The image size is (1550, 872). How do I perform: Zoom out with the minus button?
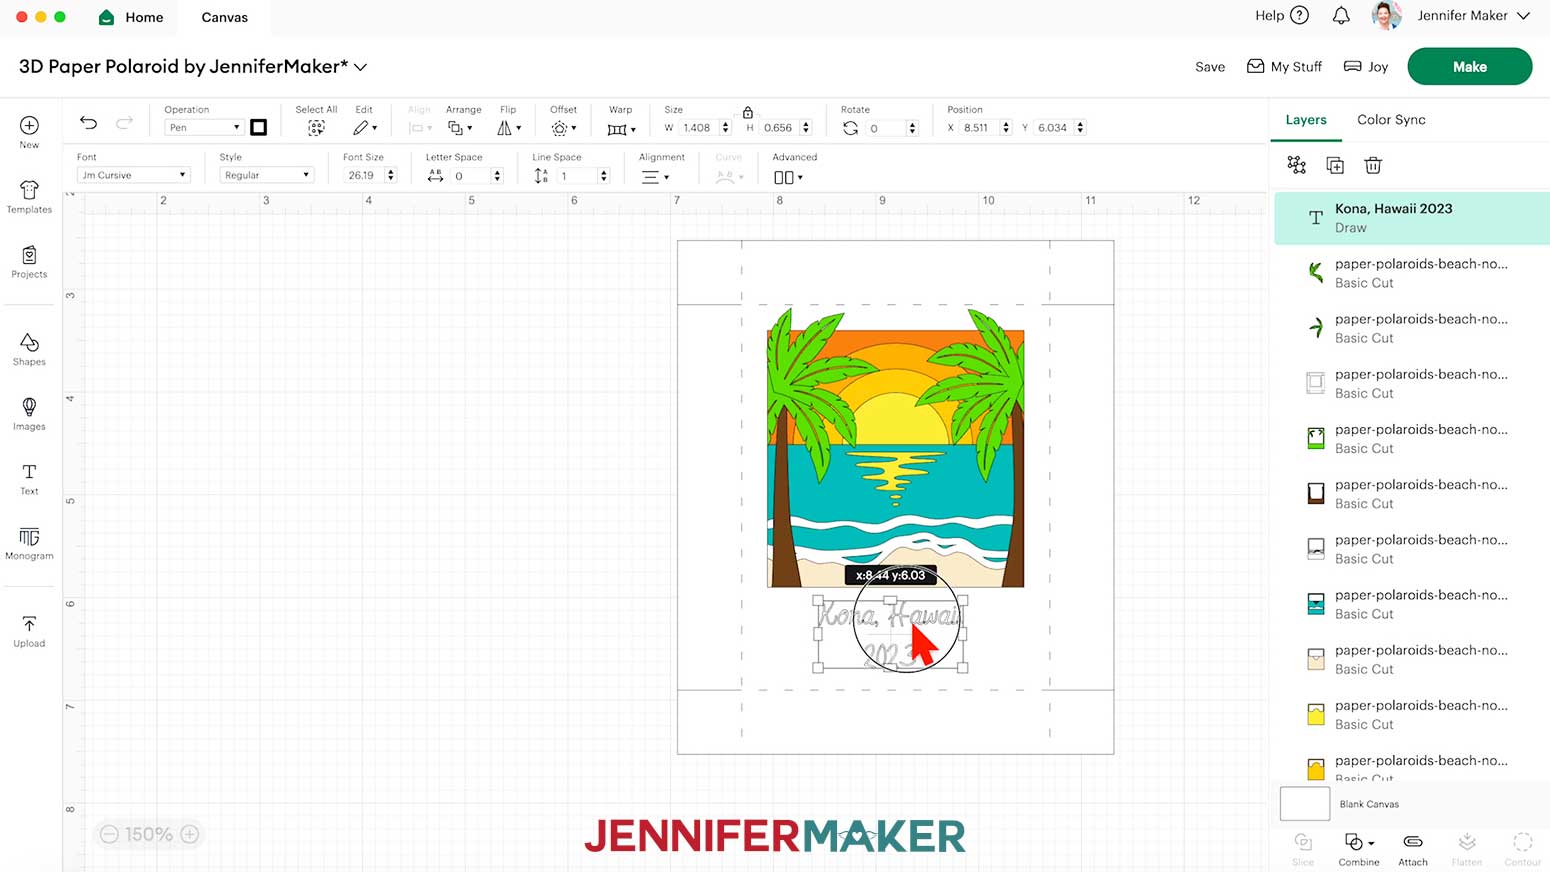point(109,834)
